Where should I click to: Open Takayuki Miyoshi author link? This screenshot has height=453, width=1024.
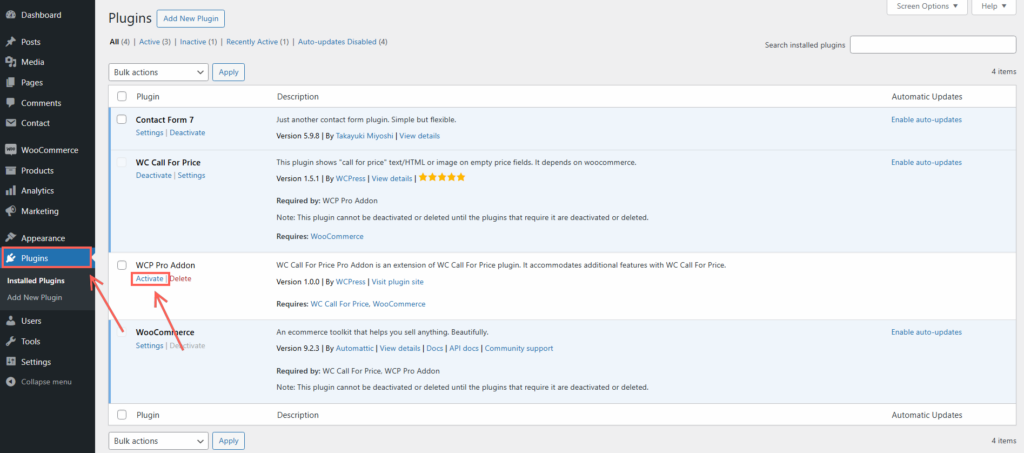coord(364,136)
